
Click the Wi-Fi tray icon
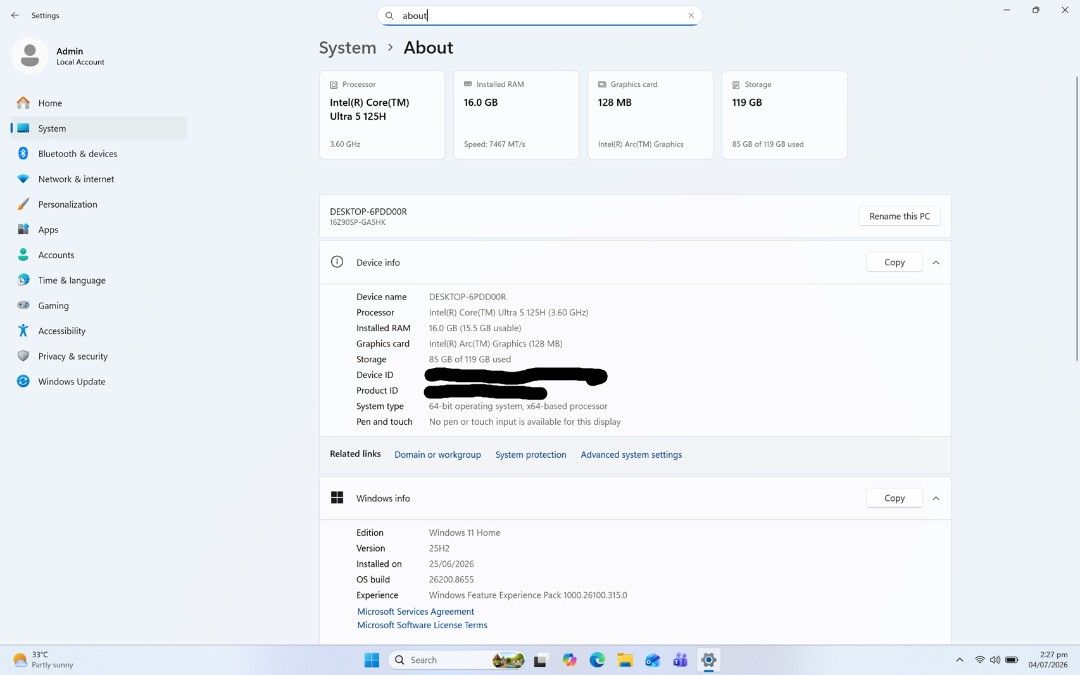coord(979,660)
